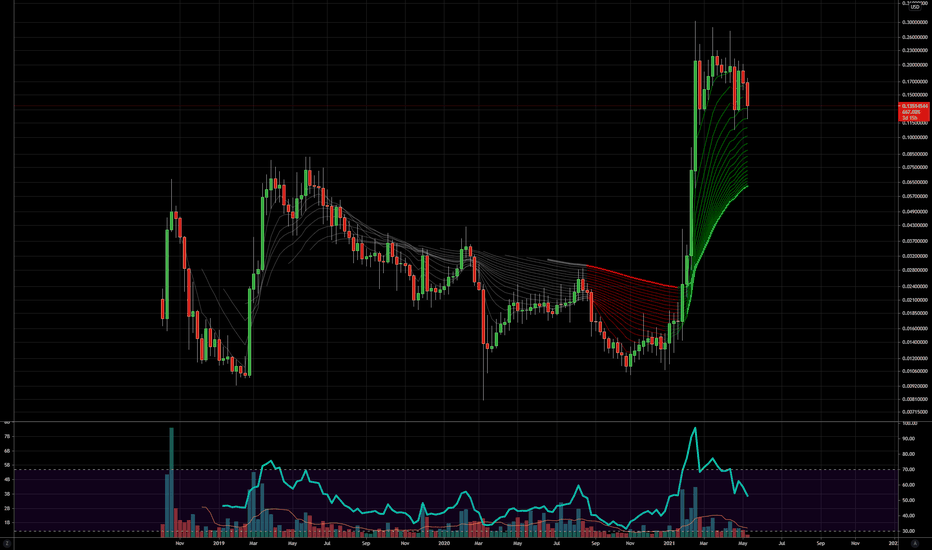The height and width of the screenshot is (550, 932).
Task: Select the 2020 time axis label
Action: 444,543
